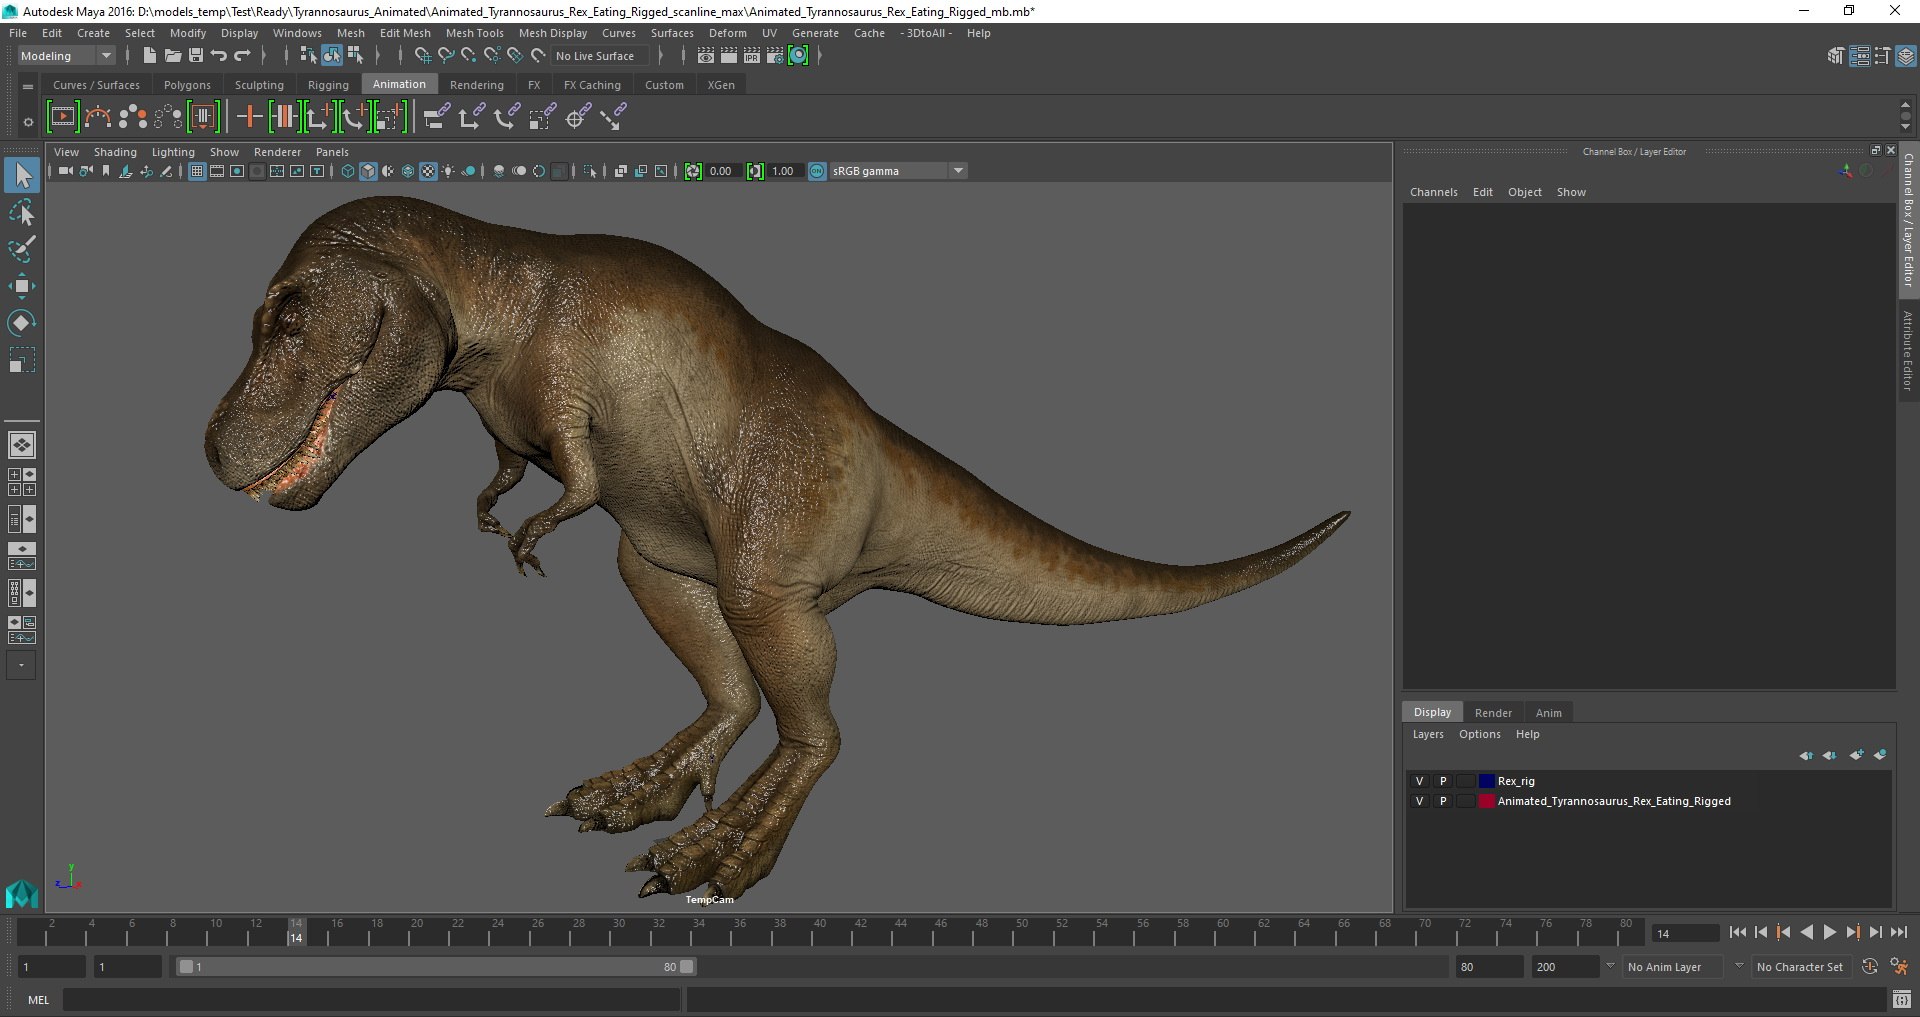Image resolution: width=1920 pixels, height=1017 pixels.
Task: Click the playback range slider bar
Action: pyautogui.click(x=436, y=967)
